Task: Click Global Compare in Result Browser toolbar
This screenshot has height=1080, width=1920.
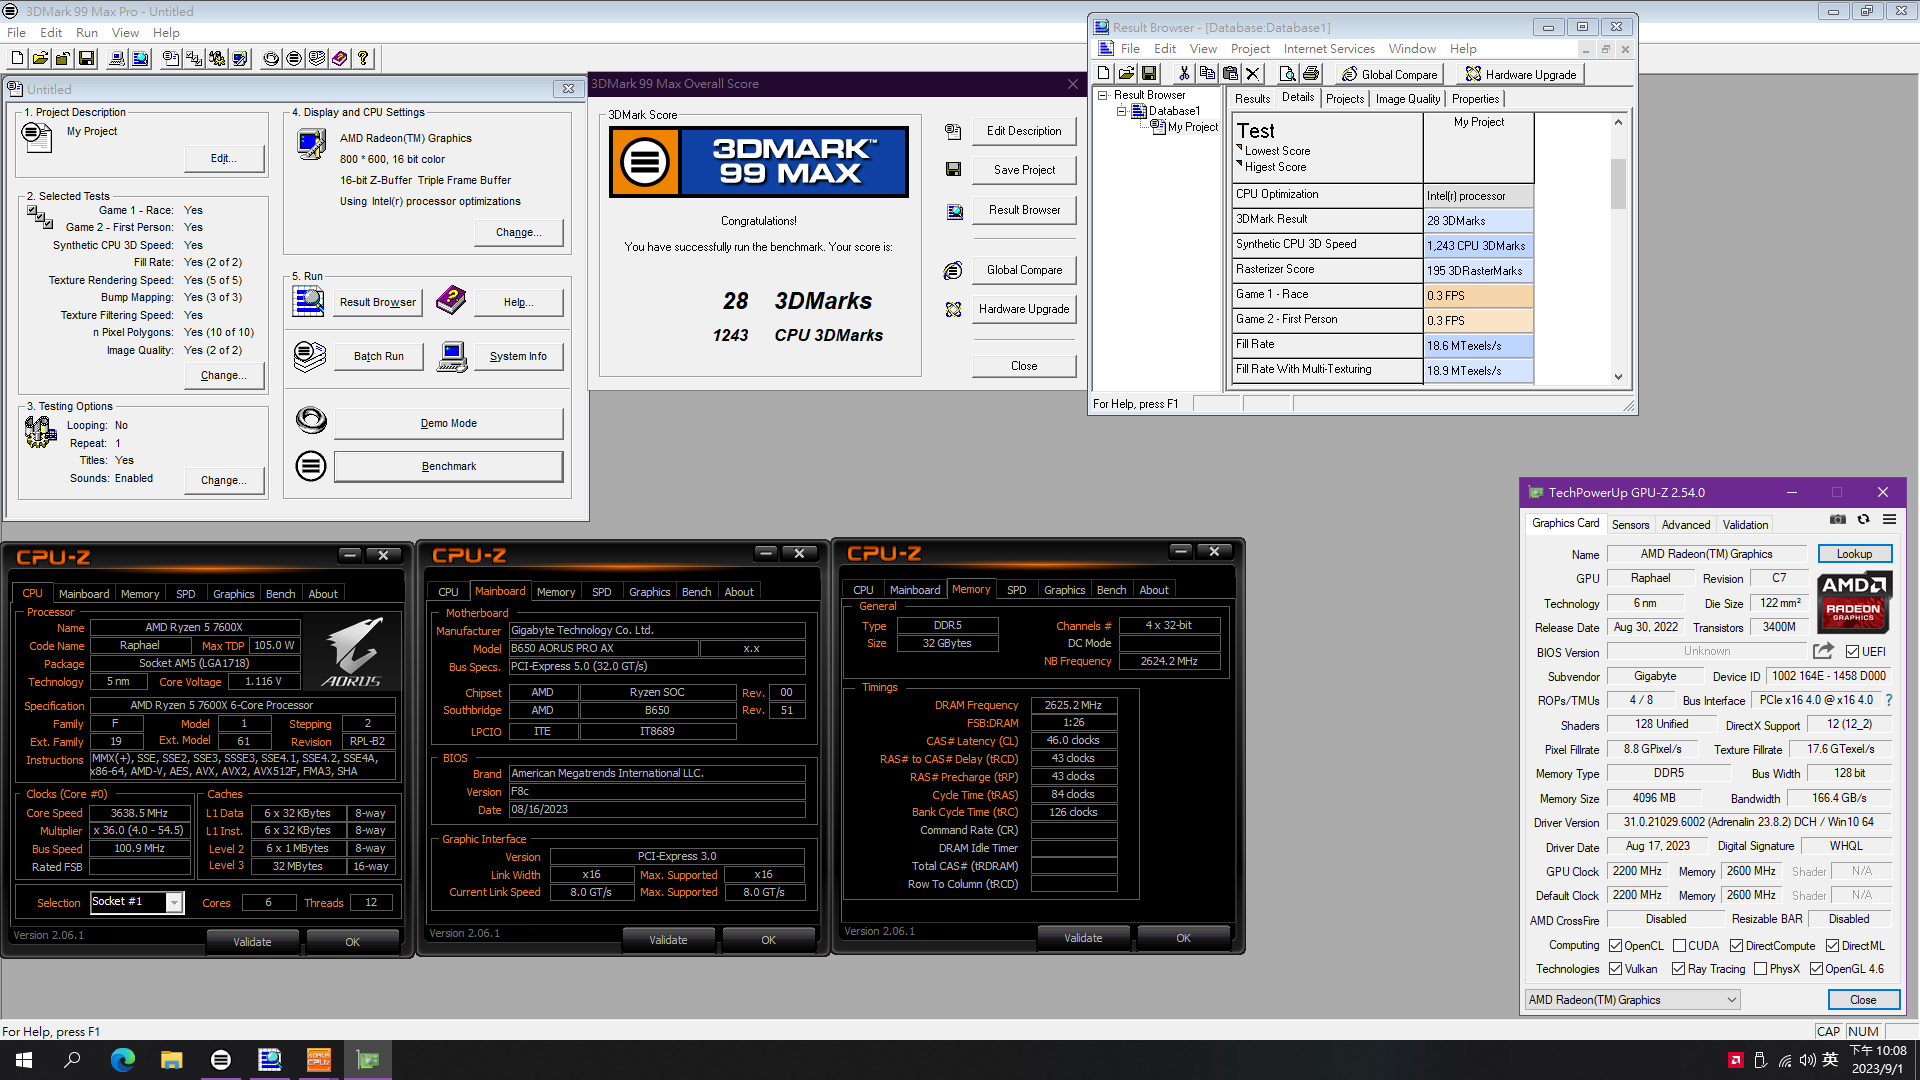Action: point(1390,74)
